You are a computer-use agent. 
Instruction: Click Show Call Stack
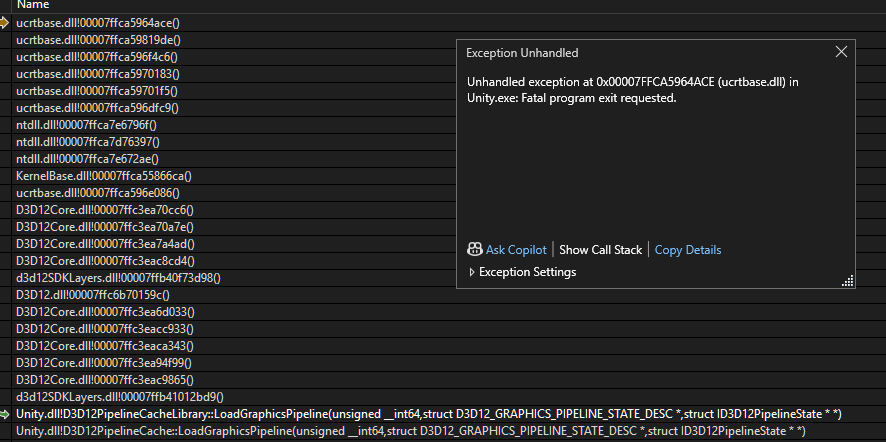[600, 250]
